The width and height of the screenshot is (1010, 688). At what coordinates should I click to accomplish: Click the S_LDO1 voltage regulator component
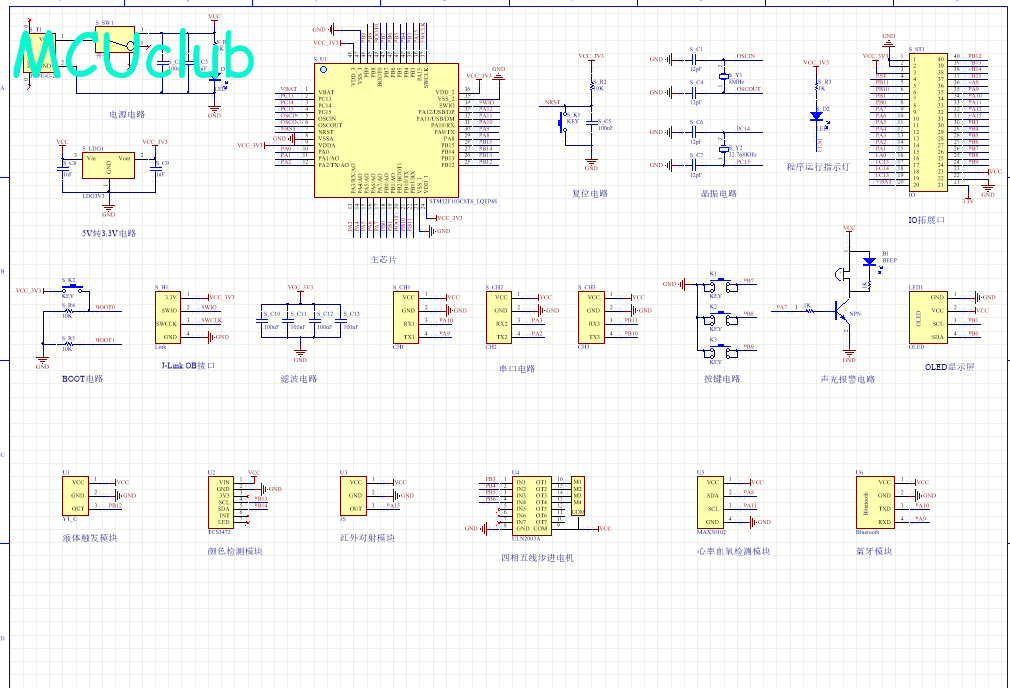pos(108,165)
